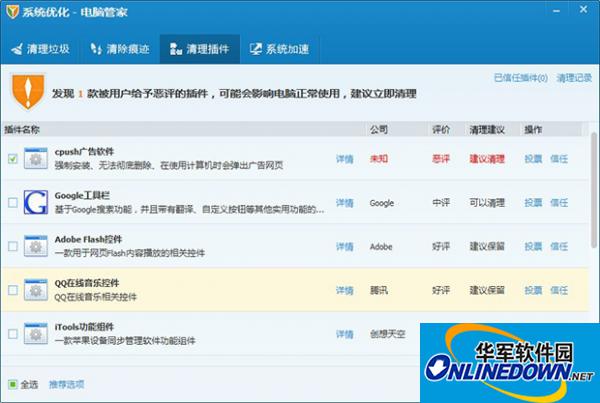
Task: Click 投票 for QQ在线音乐控件
Action: [x=533, y=290]
